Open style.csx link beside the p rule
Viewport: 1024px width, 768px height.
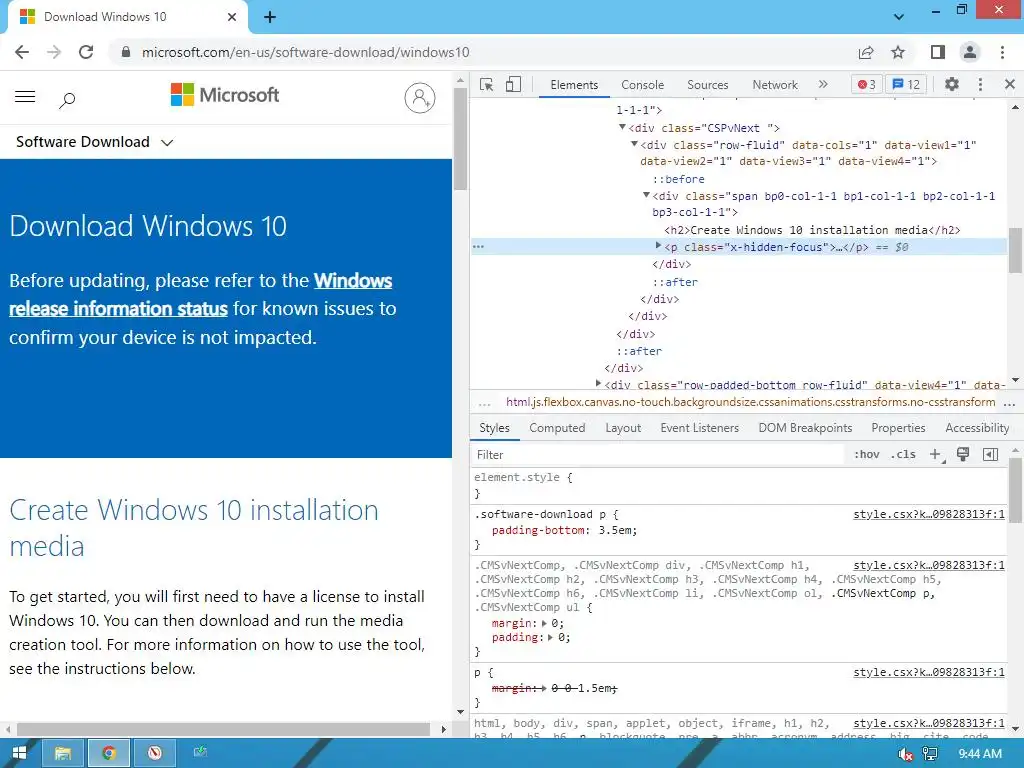(929, 673)
